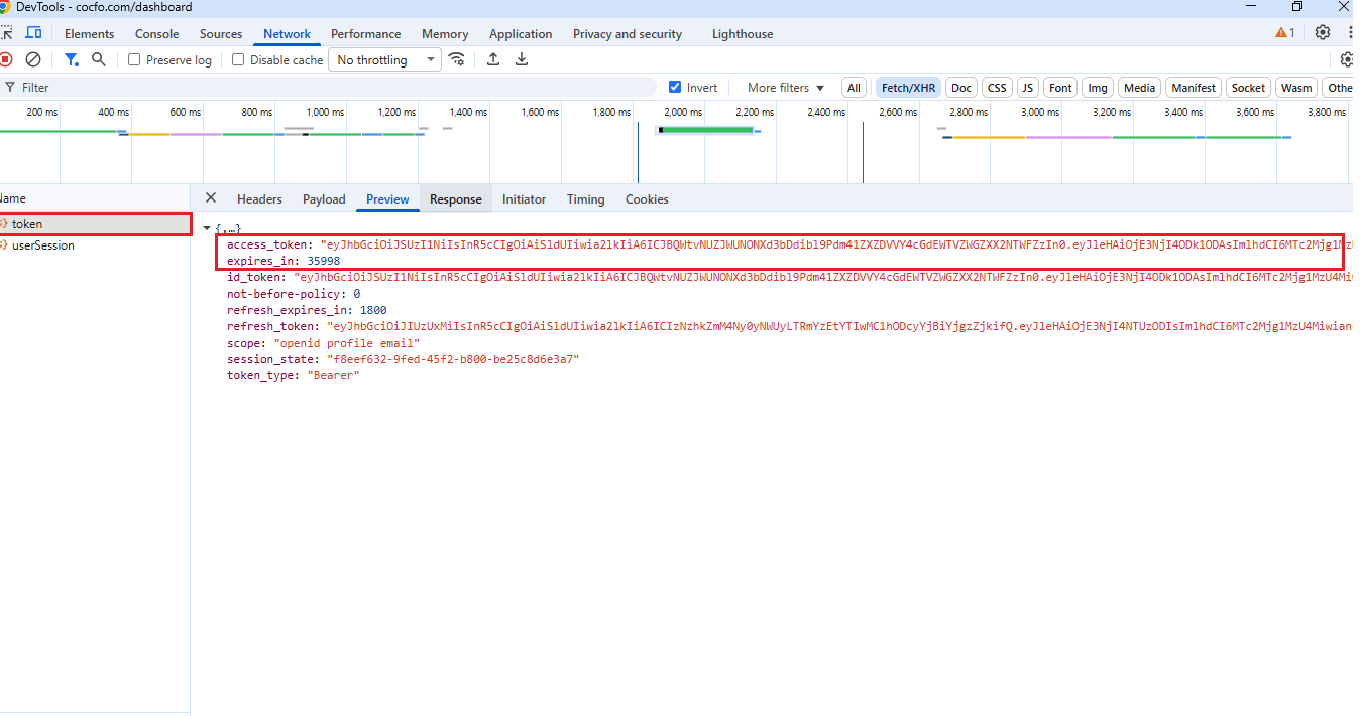Screen dimensions: 1360x716
Task: Click the expires_in value 35998
Action: [x=324, y=261]
